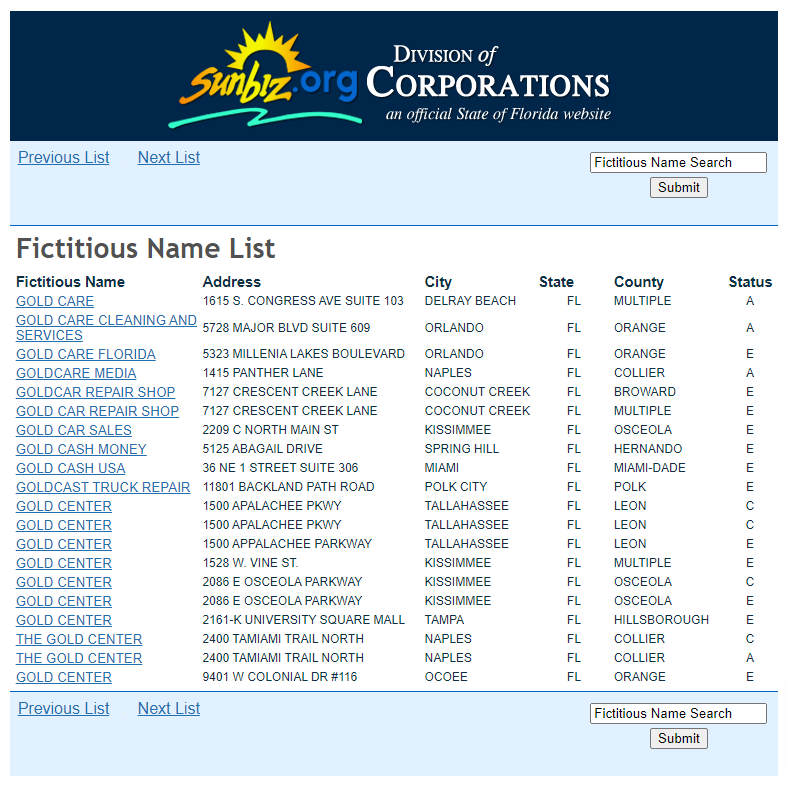This screenshot has width=786, height=789.
Task: Click the State column header
Action: [556, 282]
